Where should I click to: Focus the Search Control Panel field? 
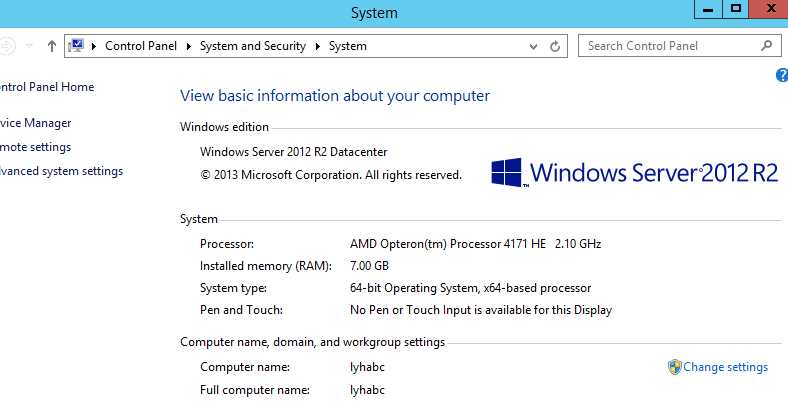tap(679, 46)
